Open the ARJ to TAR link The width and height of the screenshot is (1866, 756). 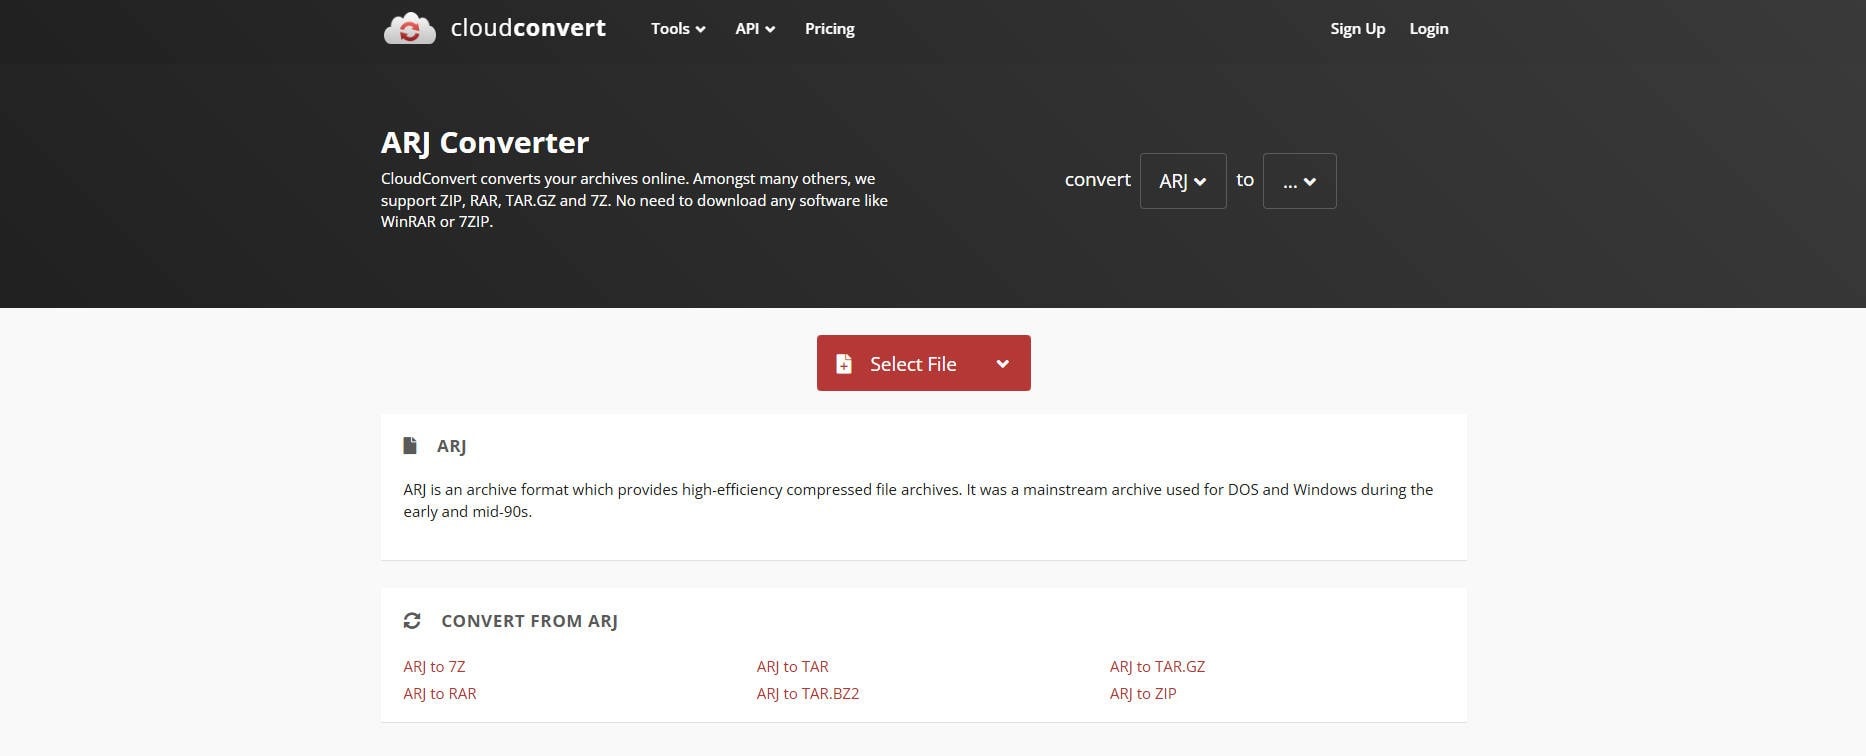coord(792,666)
